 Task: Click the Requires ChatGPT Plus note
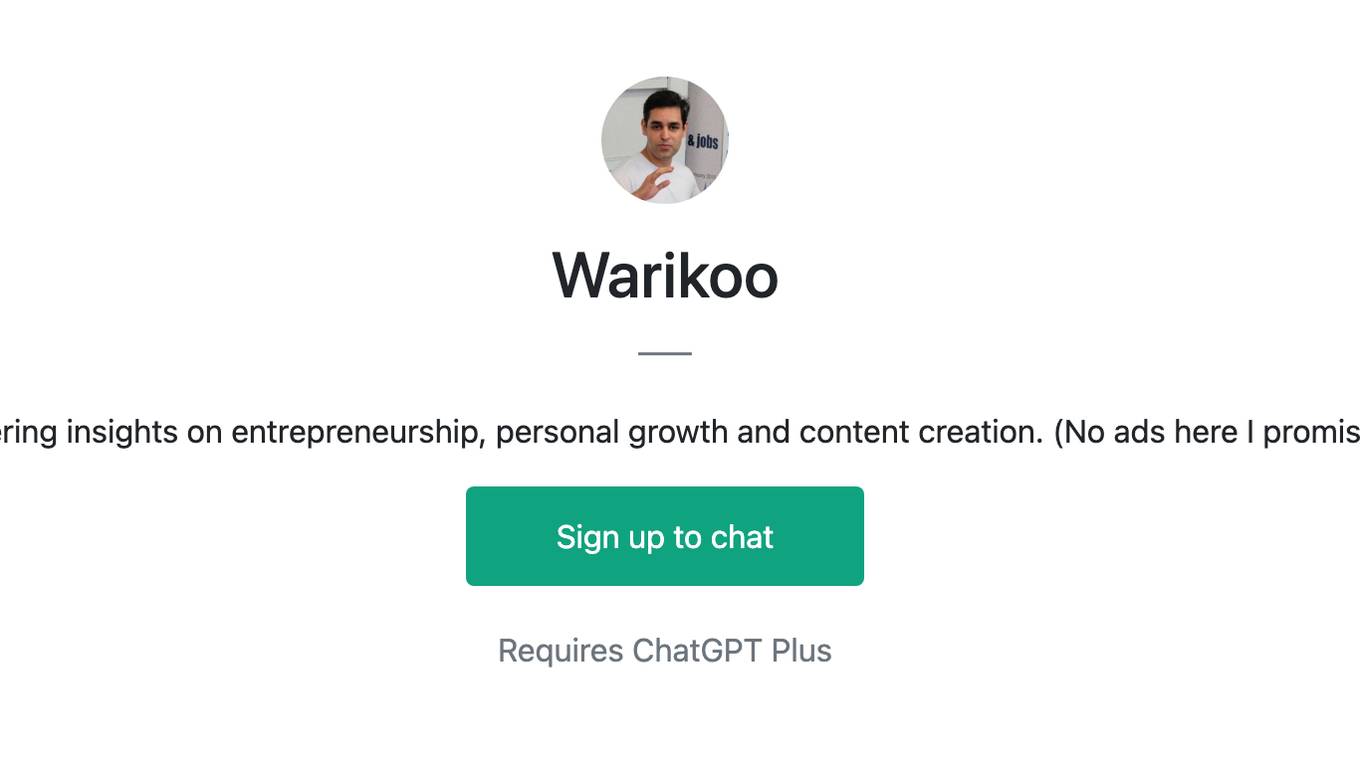point(665,650)
